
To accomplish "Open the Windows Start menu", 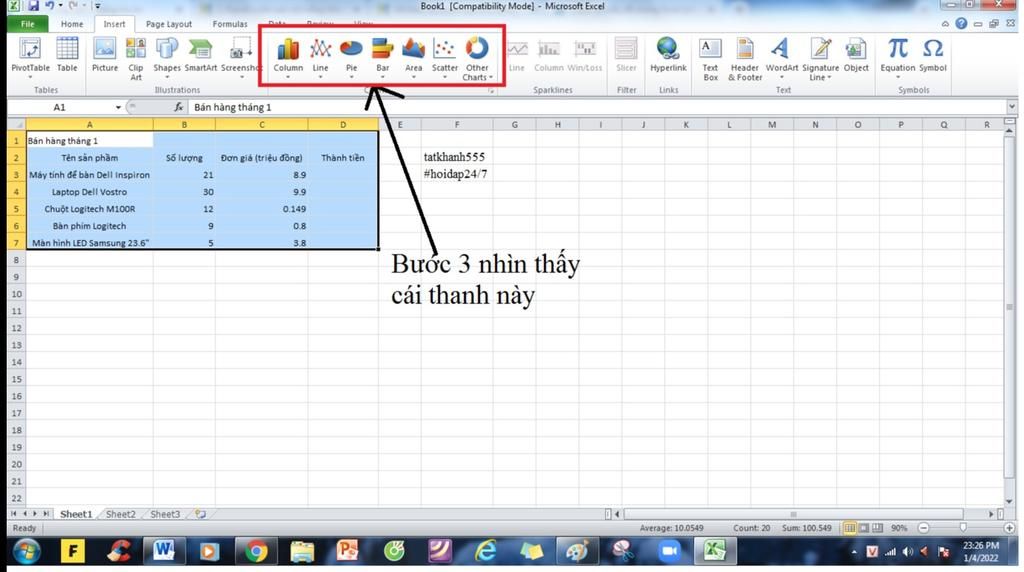I will point(27,552).
